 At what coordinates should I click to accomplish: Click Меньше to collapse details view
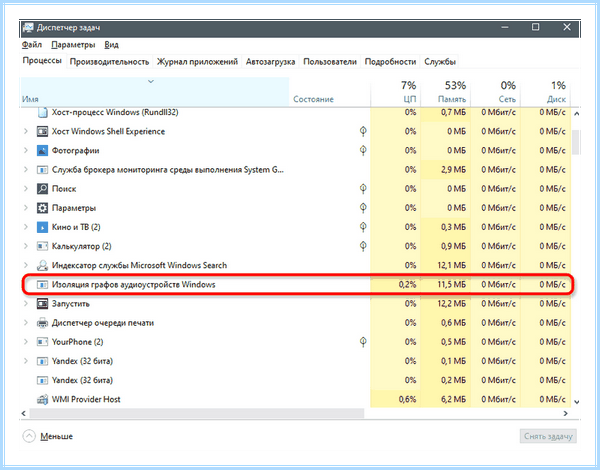pos(48,436)
